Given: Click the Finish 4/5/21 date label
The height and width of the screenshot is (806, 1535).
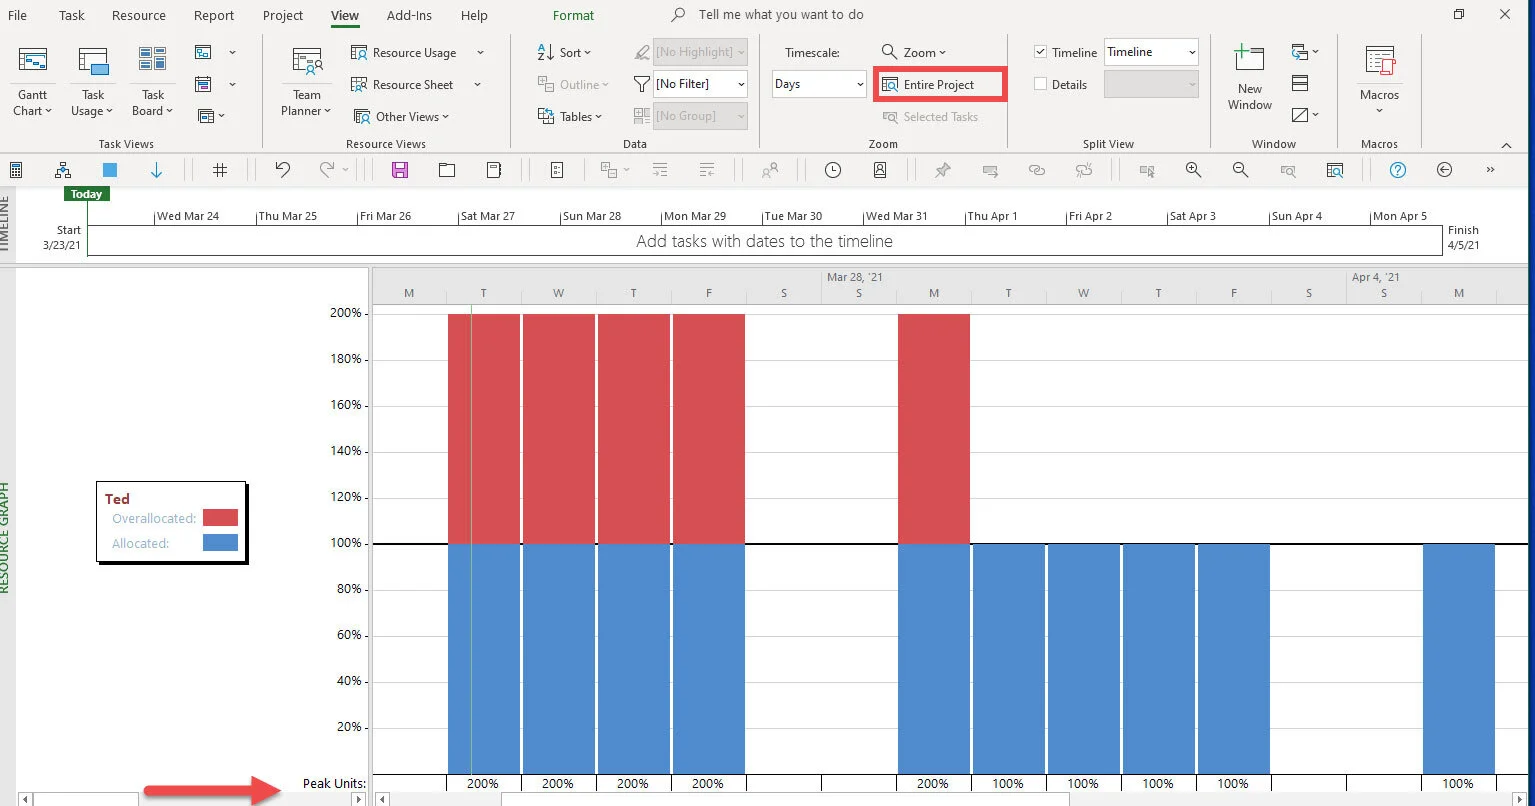Looking at the screenshot, I should [x=1463, y=237].
